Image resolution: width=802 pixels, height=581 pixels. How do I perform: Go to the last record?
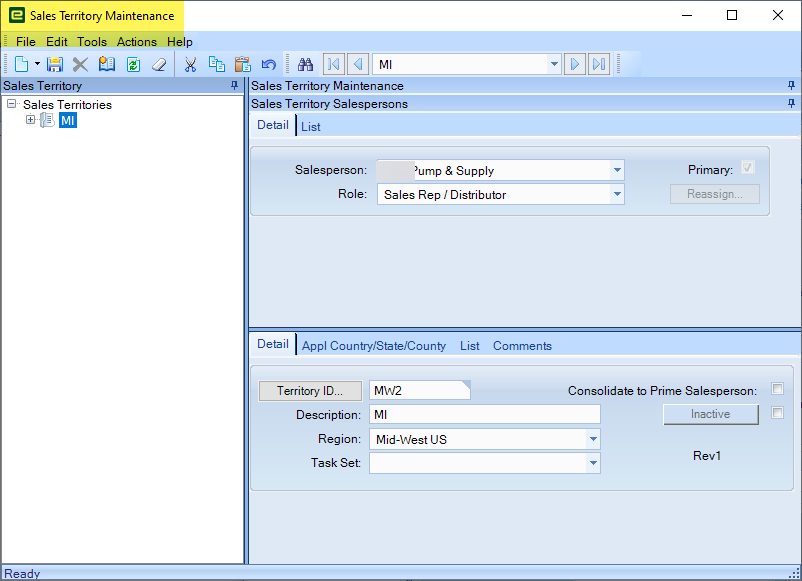(x=599, y=64)
